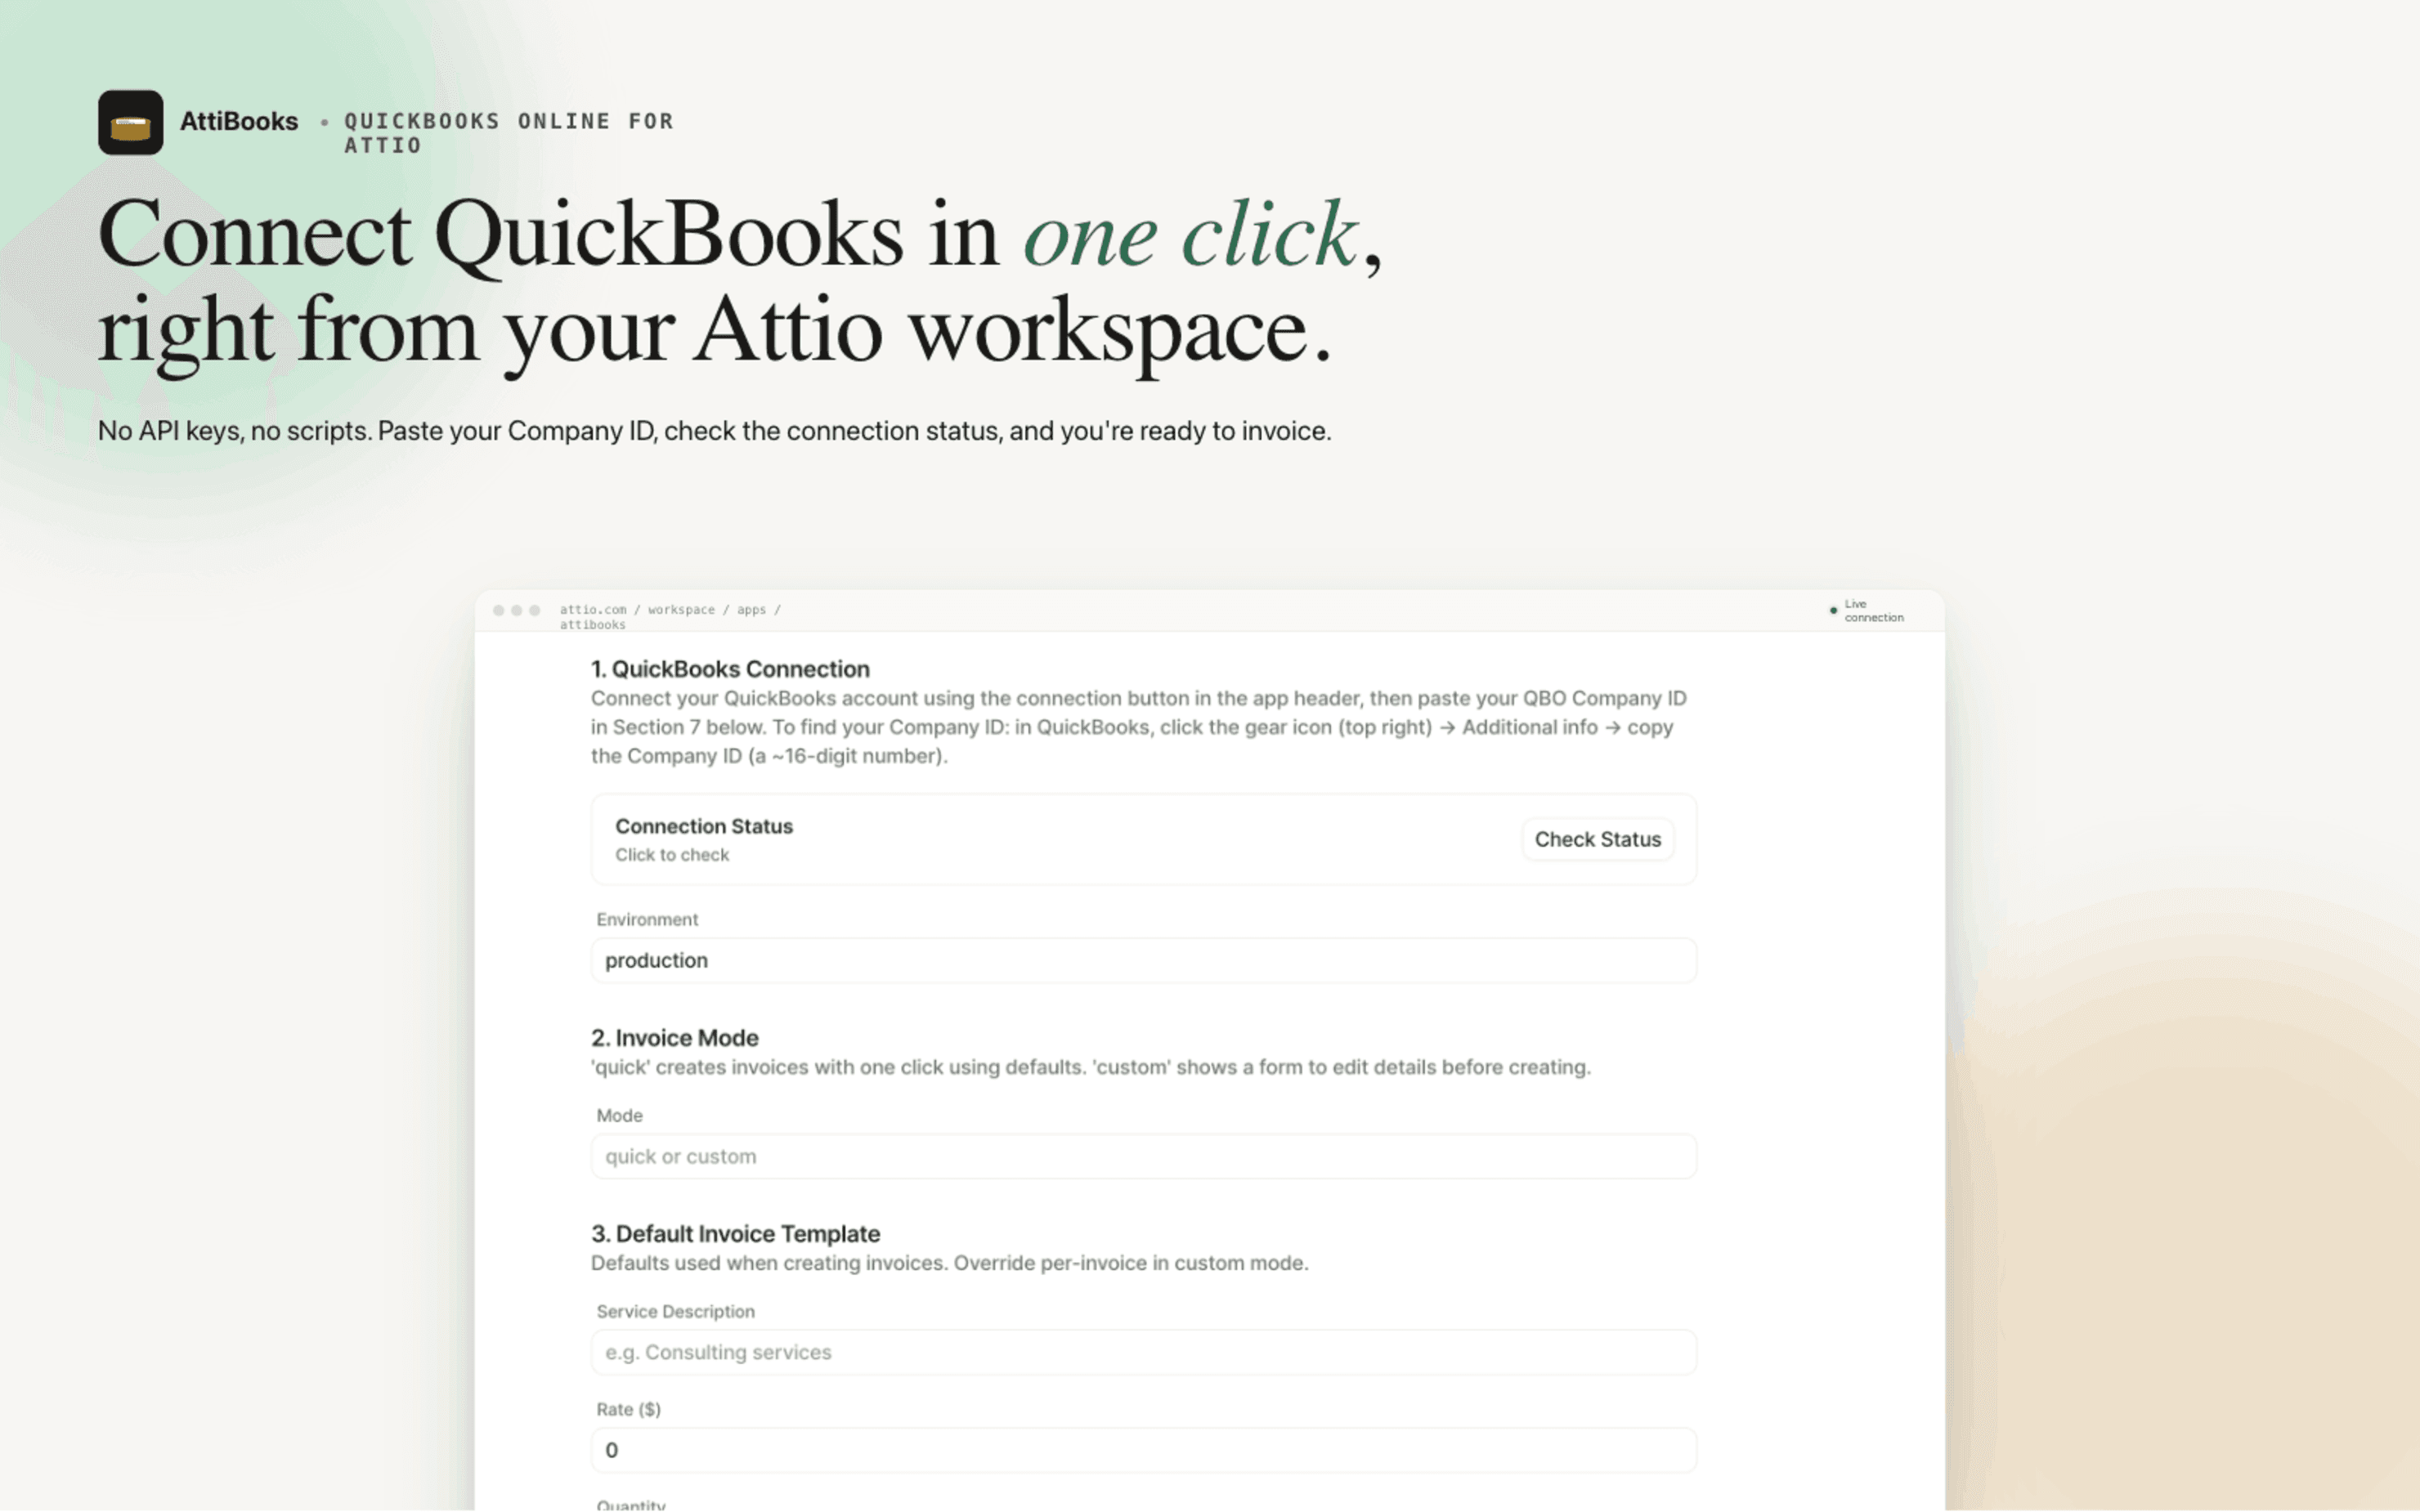Click the first gray window dot

[498, 610]
